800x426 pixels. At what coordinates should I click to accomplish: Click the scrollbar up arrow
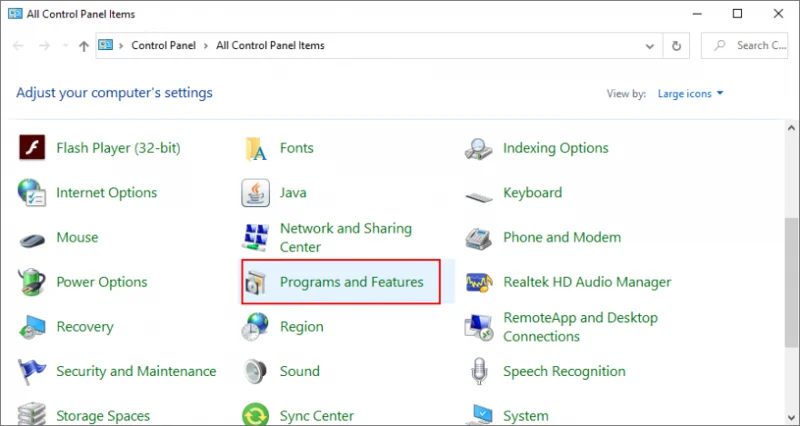[791, 128]
